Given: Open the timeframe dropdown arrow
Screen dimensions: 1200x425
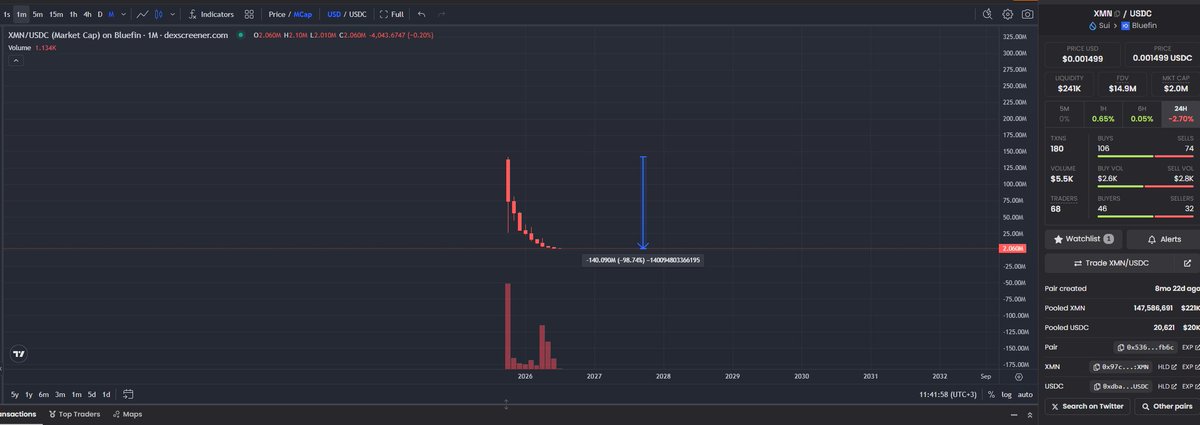Looking at the screenshot, I should tap(122, 15).
